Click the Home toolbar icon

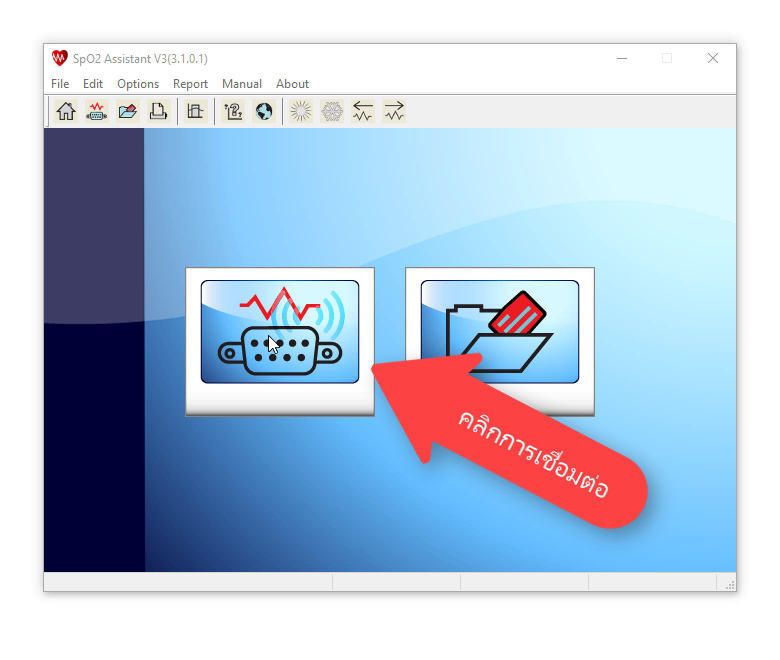(x=66, y=111)
